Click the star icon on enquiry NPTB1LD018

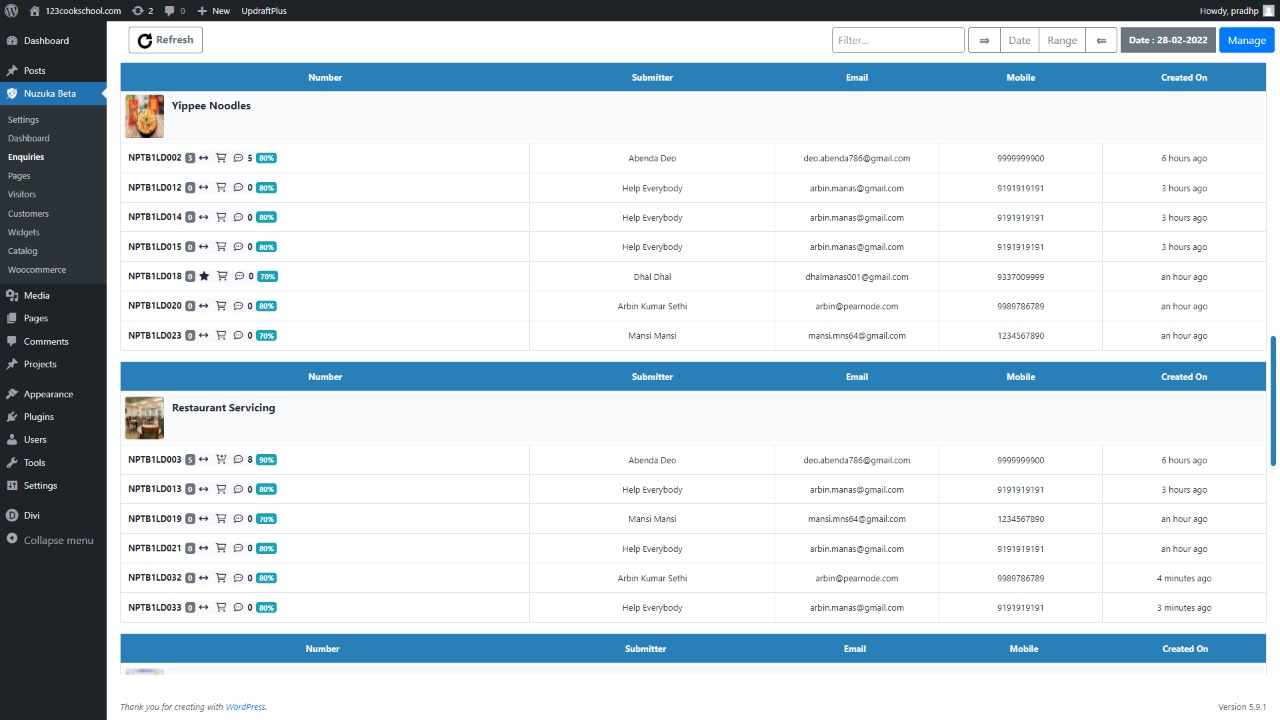pyautogui.click(x=204, y=277)
